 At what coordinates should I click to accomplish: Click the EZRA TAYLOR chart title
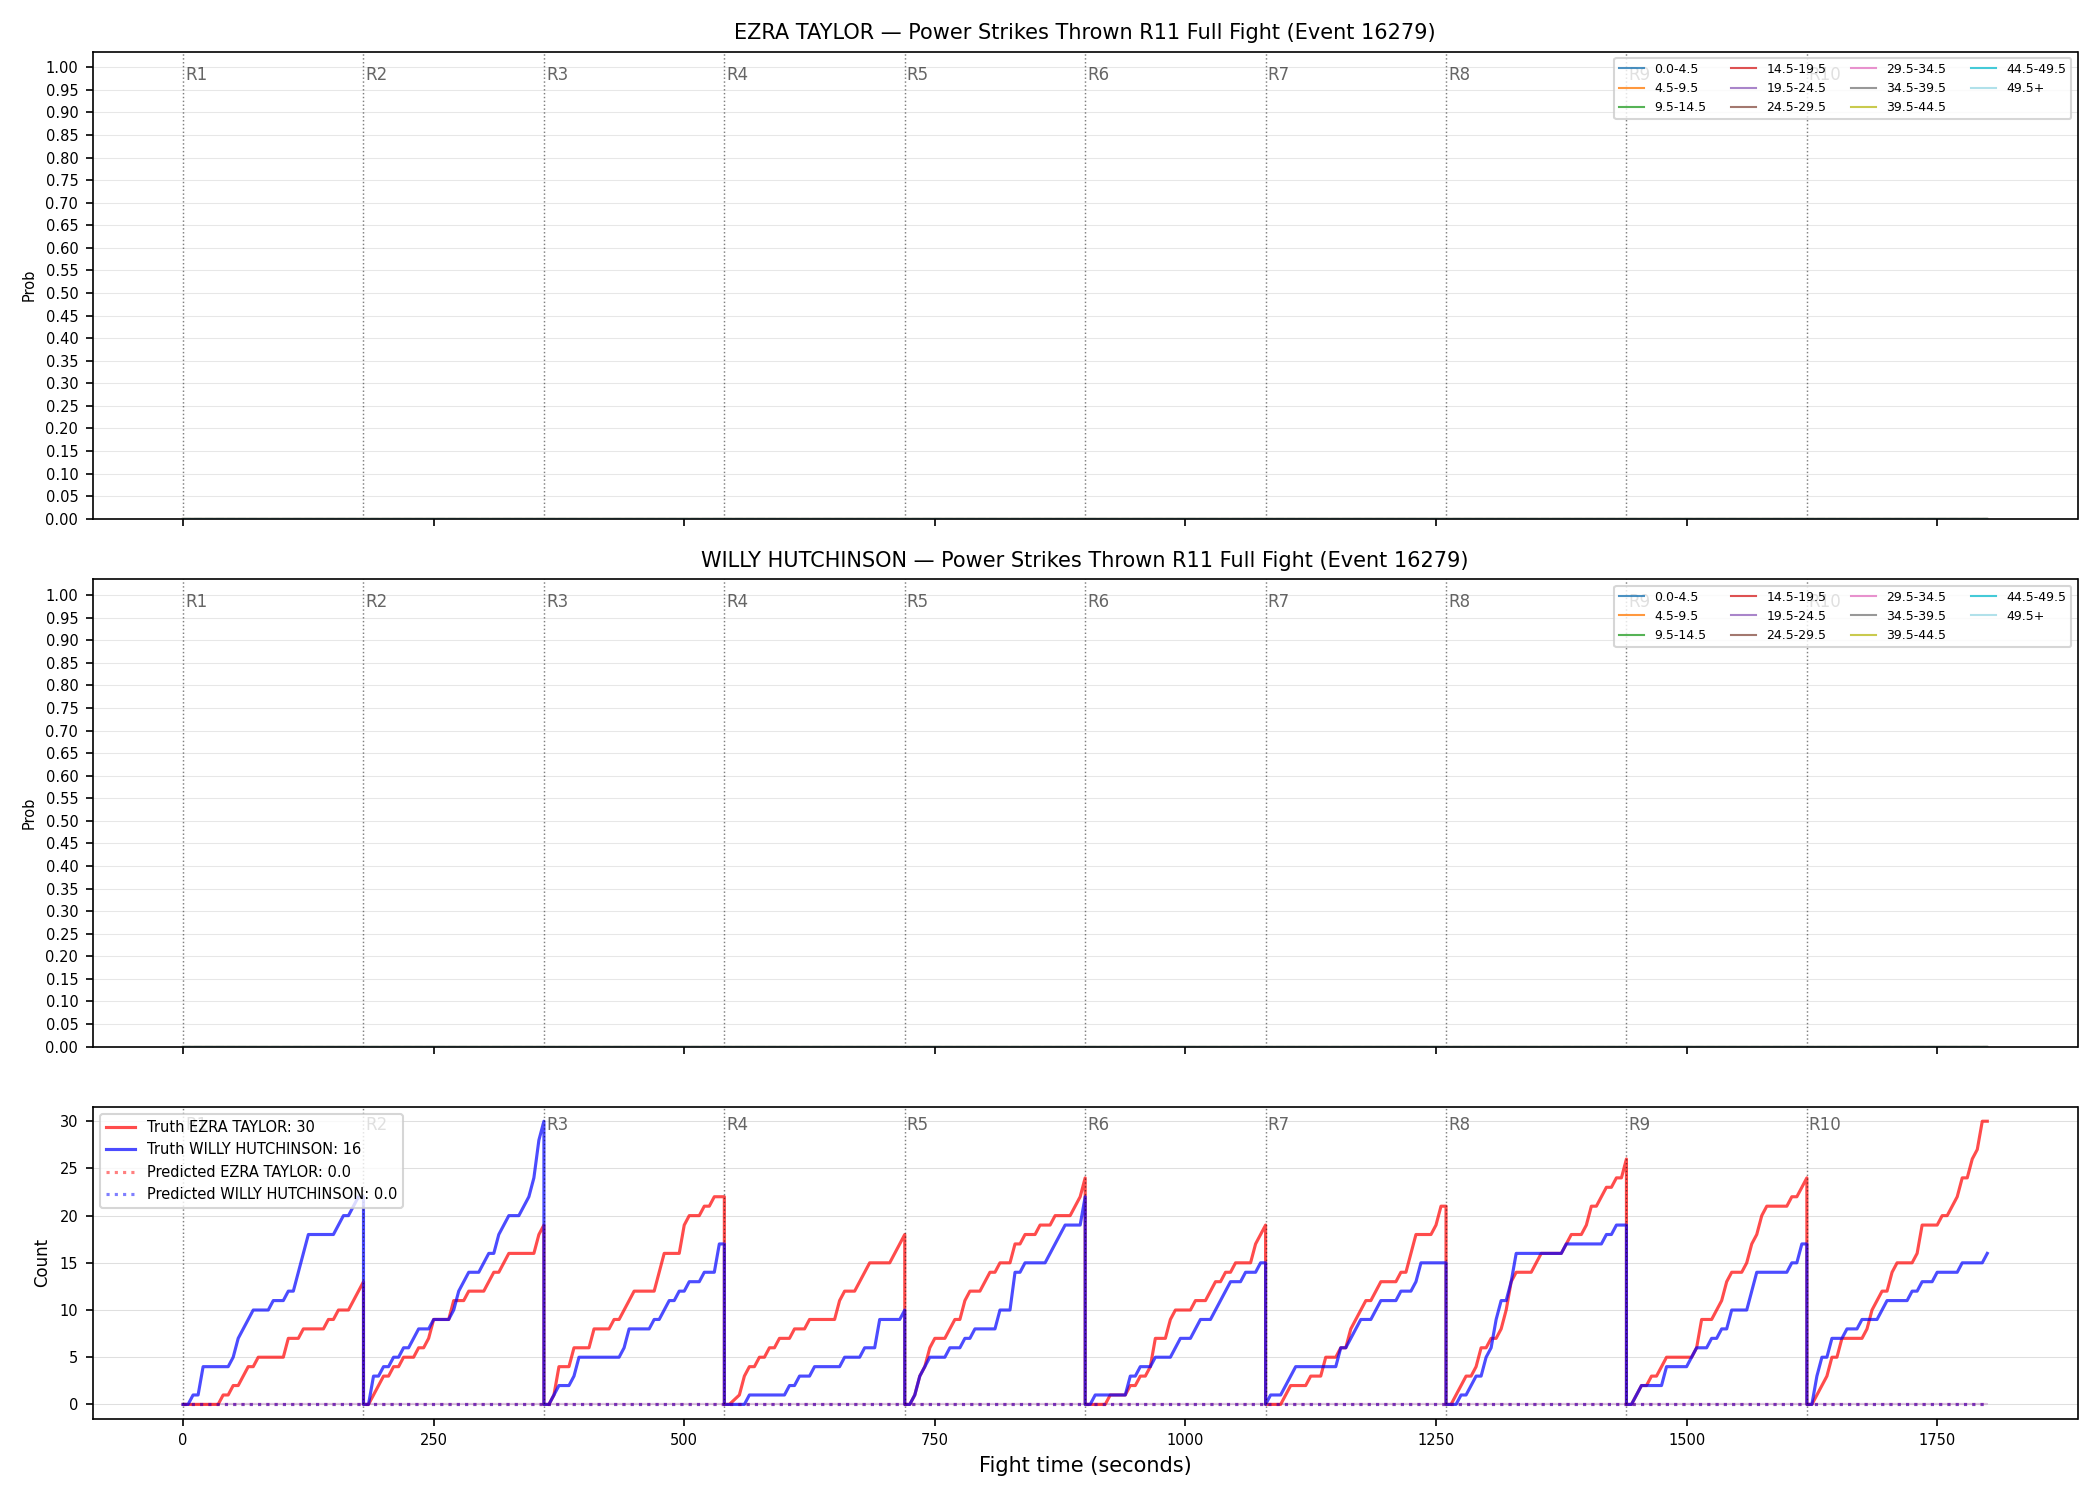coord(1084,32)
